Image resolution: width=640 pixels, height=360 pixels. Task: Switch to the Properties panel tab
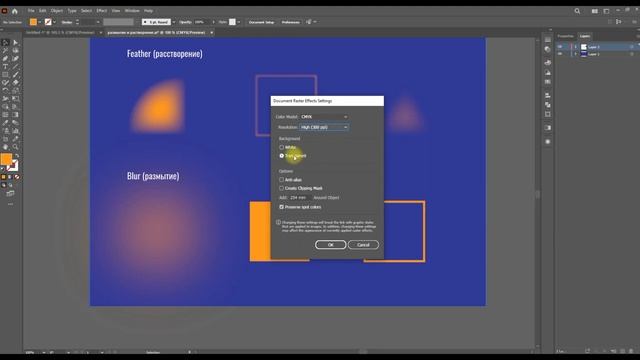point(565,36)
